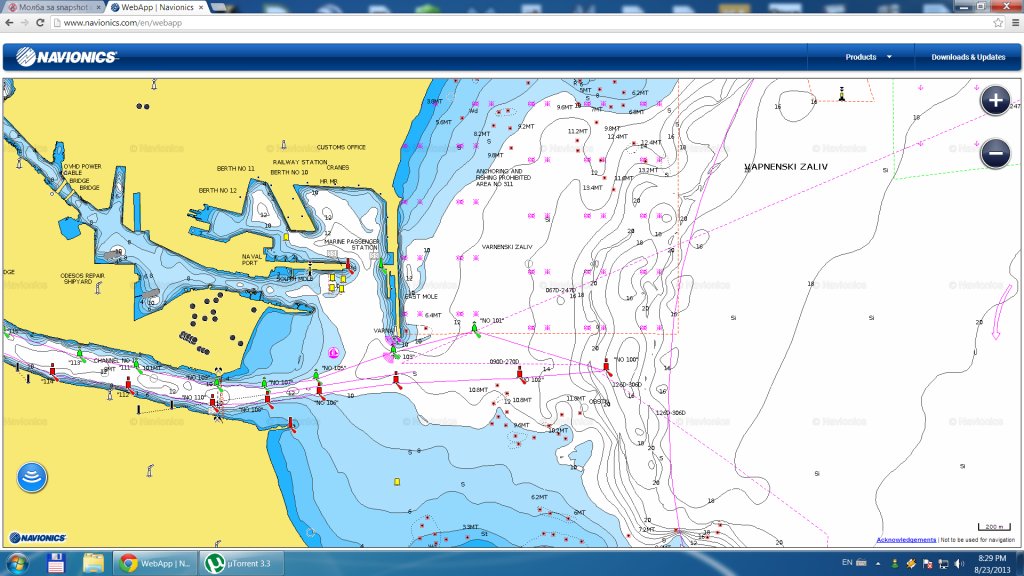The height and width of the screenshot is (576, 1024).
Task: Click the EAST MOLE label
Action: click(x=421, y=296)
